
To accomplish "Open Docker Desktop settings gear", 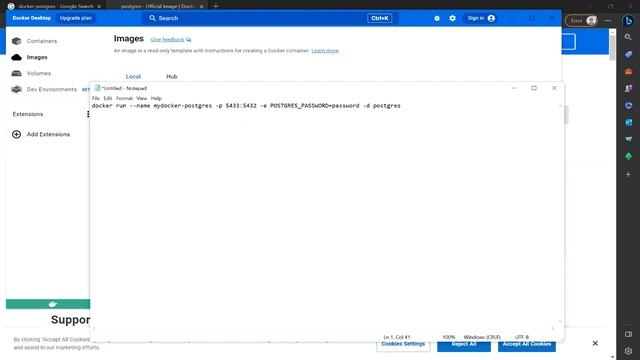I will pos(452,18).
